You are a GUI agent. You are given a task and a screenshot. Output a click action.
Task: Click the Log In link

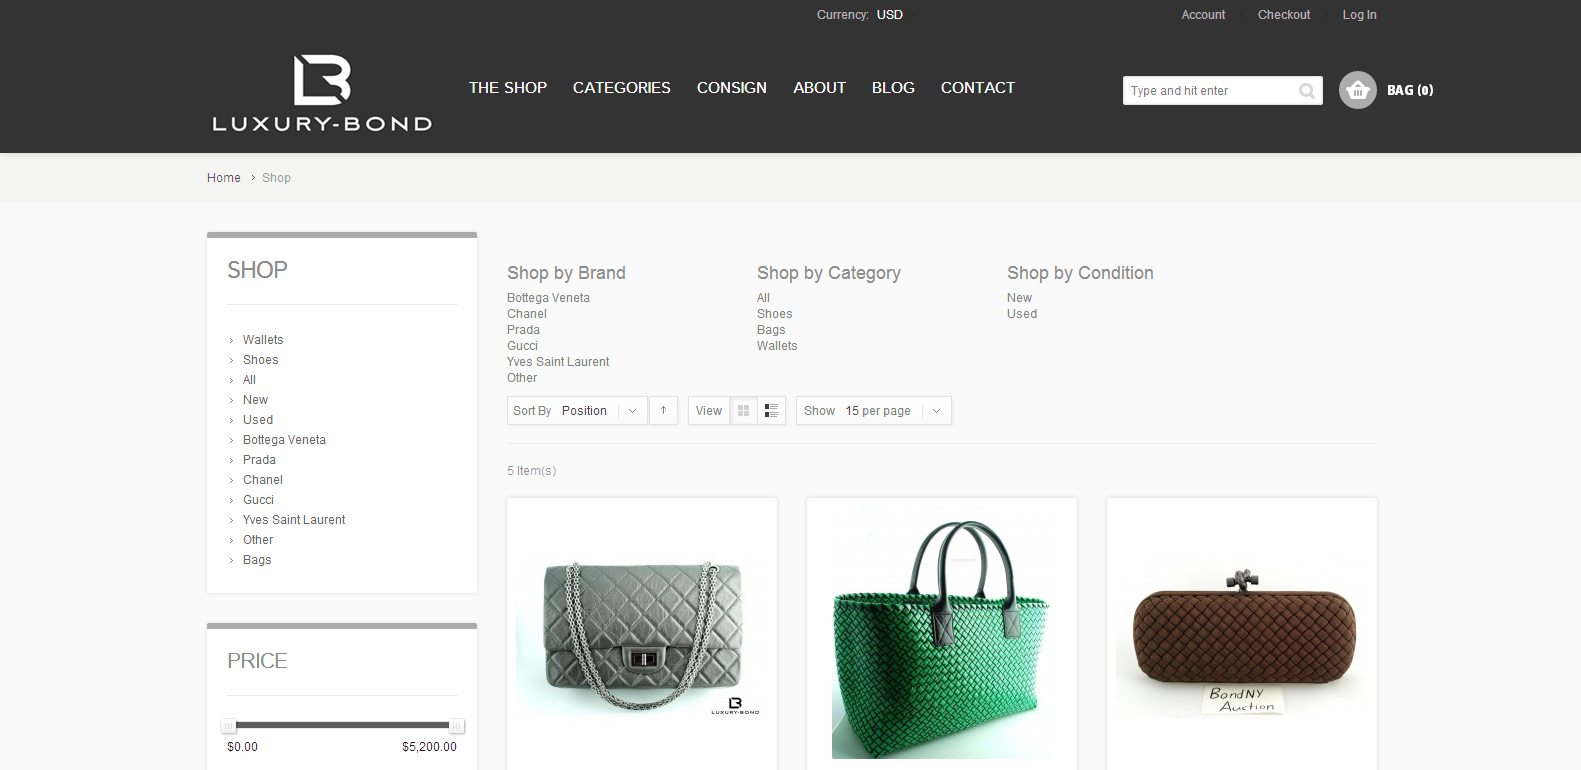(1359, 15)
